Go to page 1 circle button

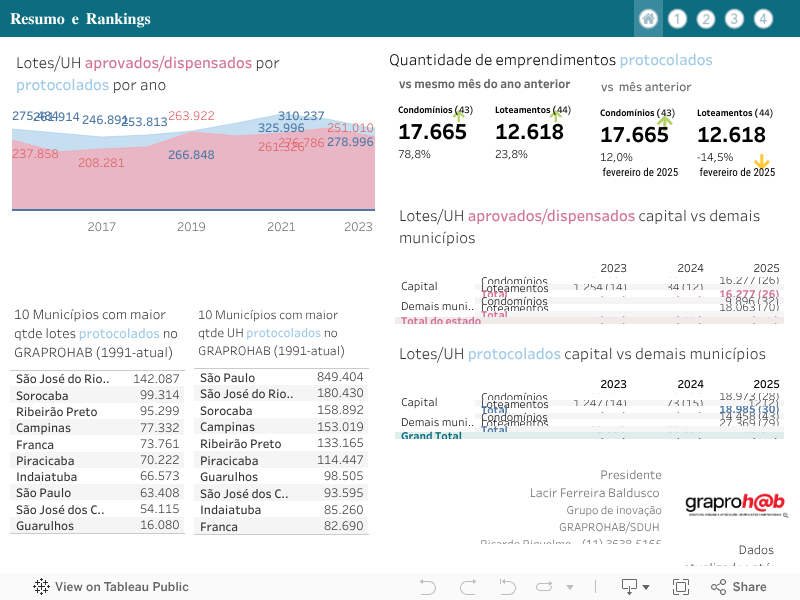tap(677, 19)
